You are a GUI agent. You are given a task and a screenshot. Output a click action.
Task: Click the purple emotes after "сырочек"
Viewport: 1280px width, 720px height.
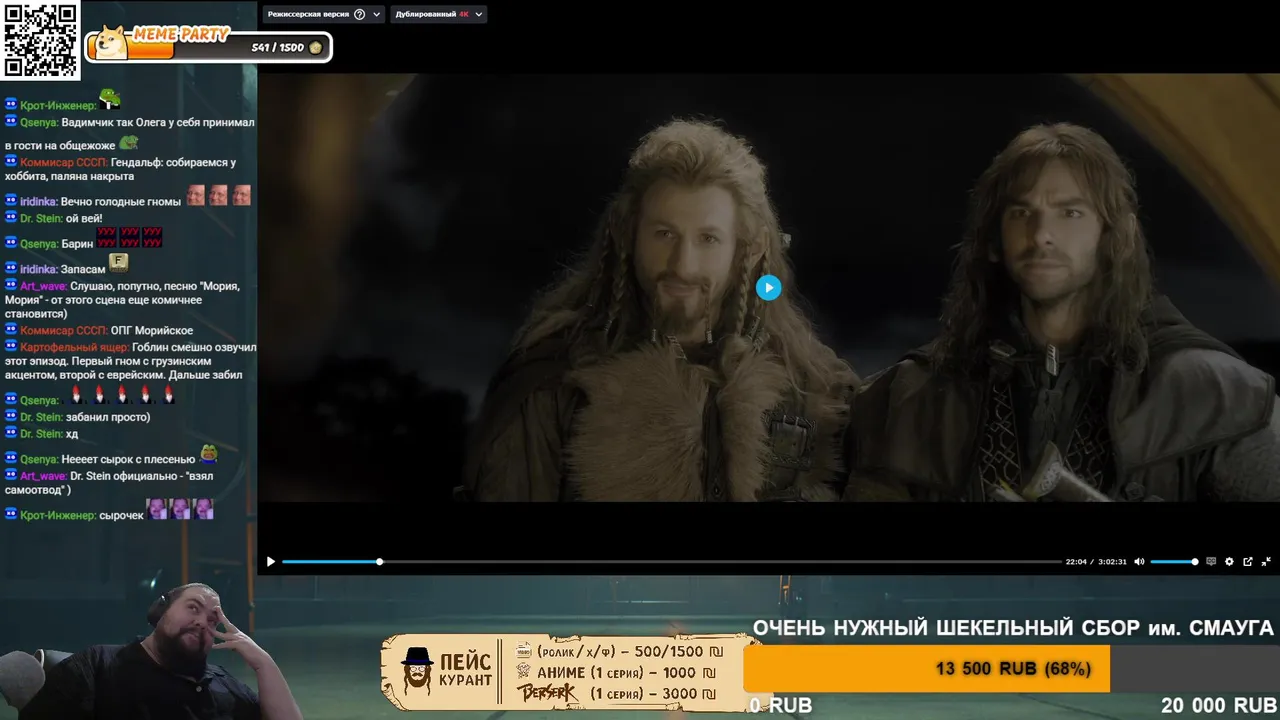[181, 509]
